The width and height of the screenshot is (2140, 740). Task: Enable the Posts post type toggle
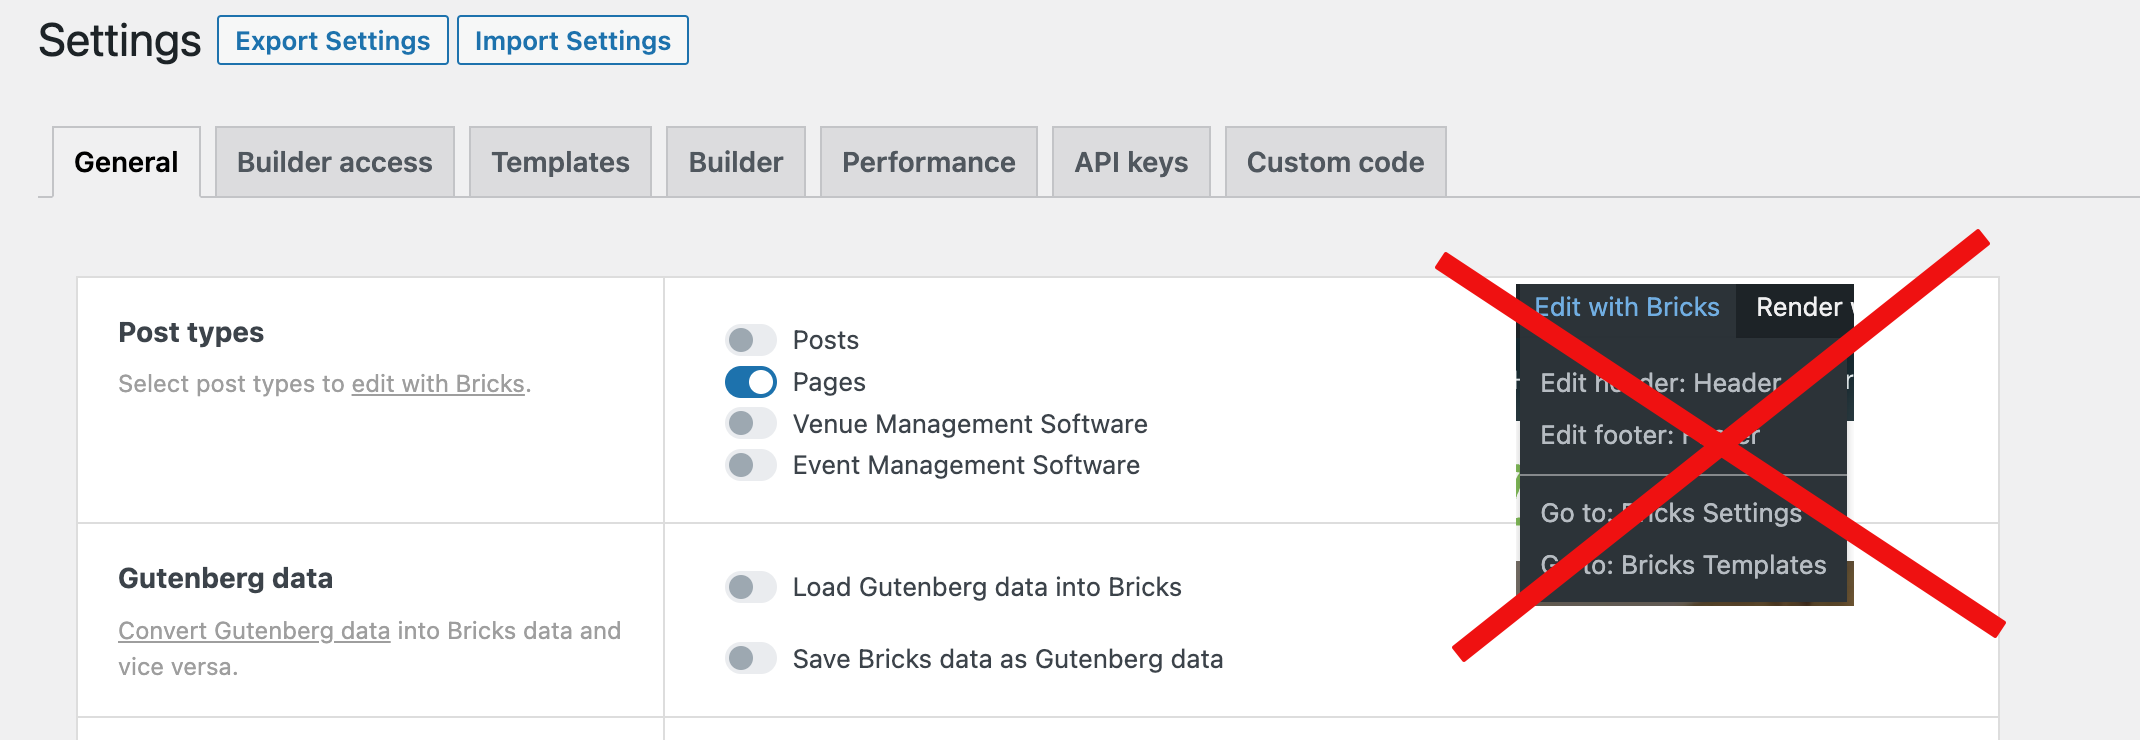pyautogui.click(x=750, y=340)
